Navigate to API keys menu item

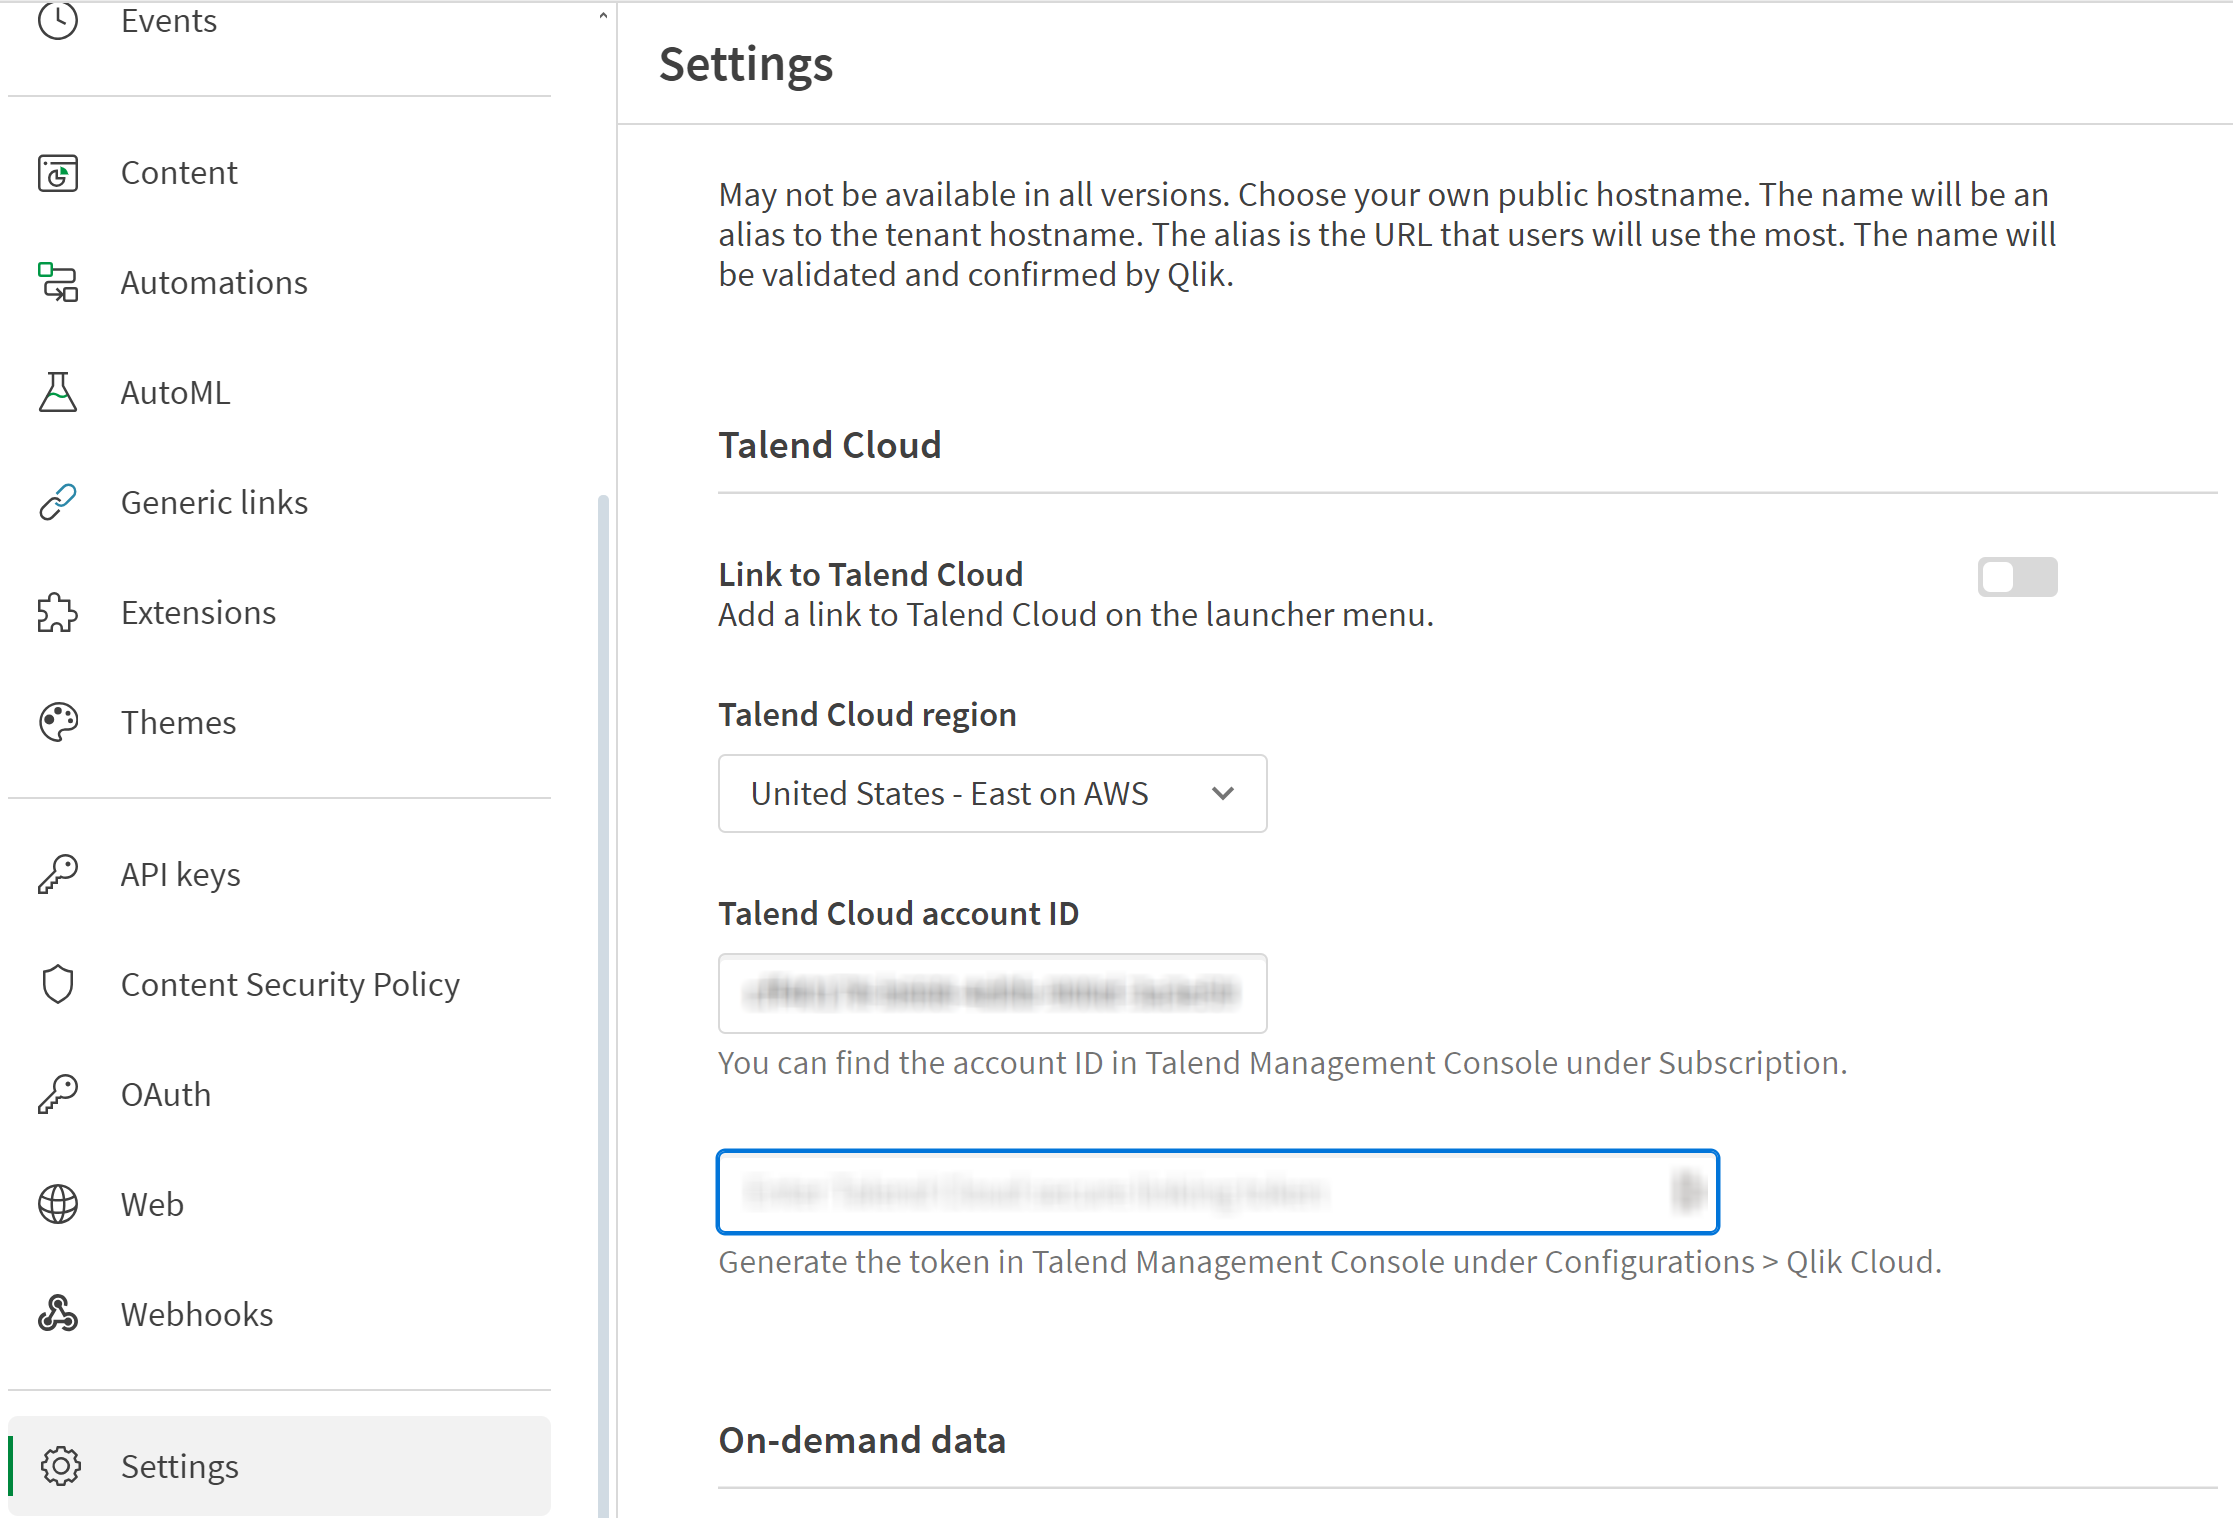point(180,874)
